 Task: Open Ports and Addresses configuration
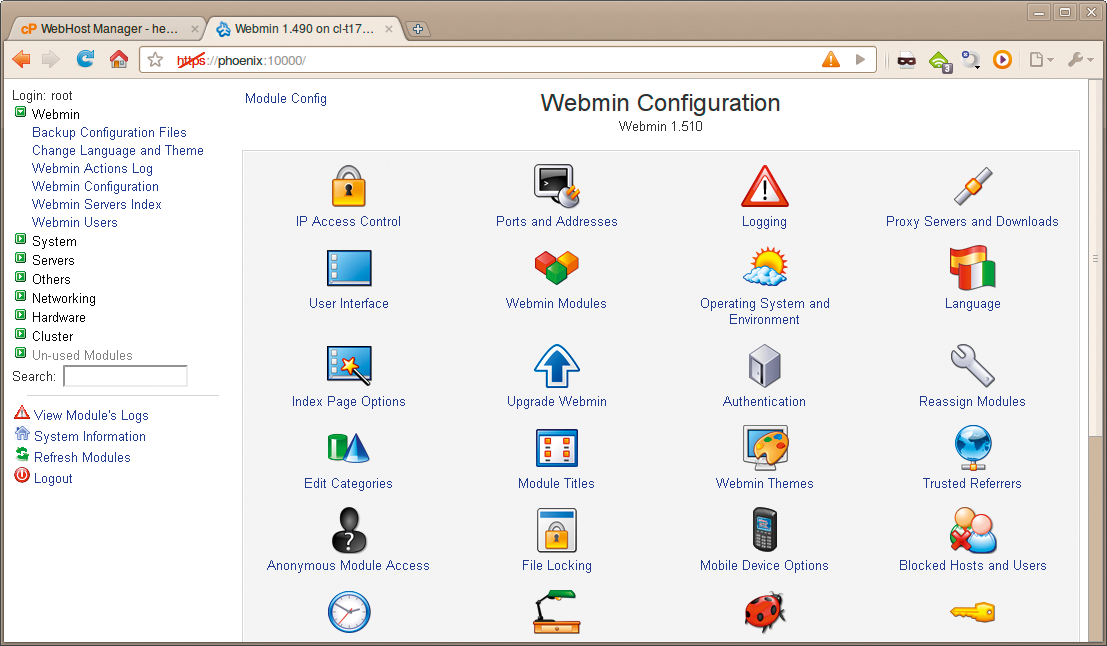[556, 195]
